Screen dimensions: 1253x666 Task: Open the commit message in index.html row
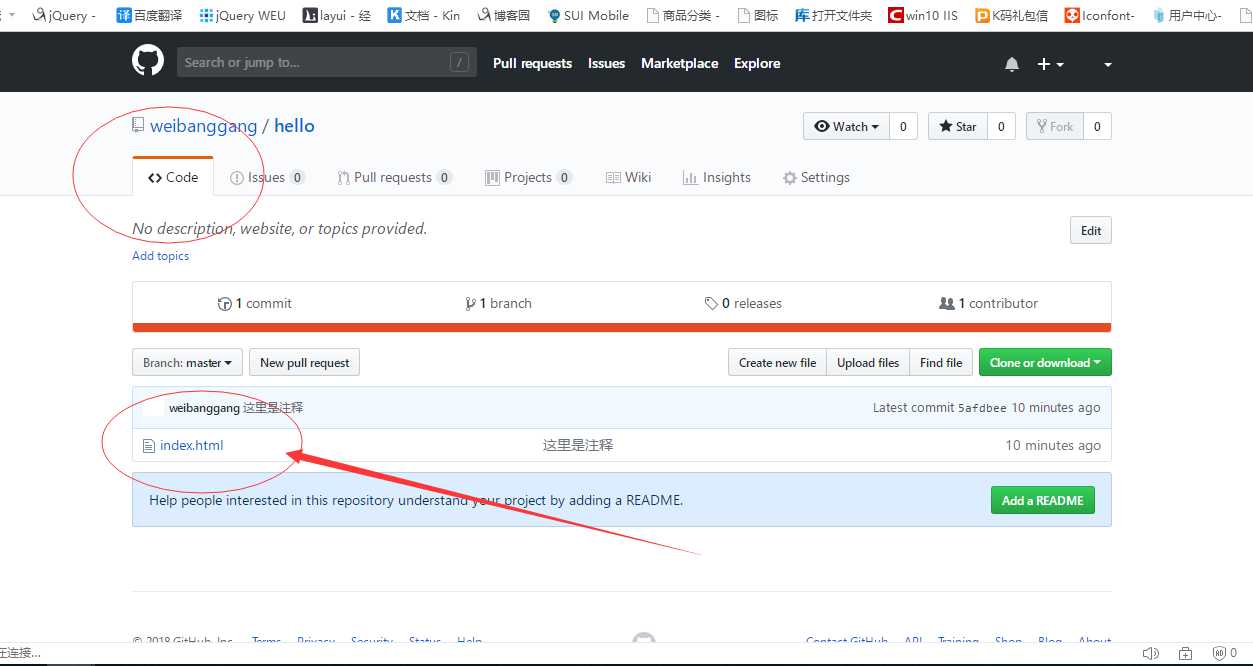pos(578,445)
